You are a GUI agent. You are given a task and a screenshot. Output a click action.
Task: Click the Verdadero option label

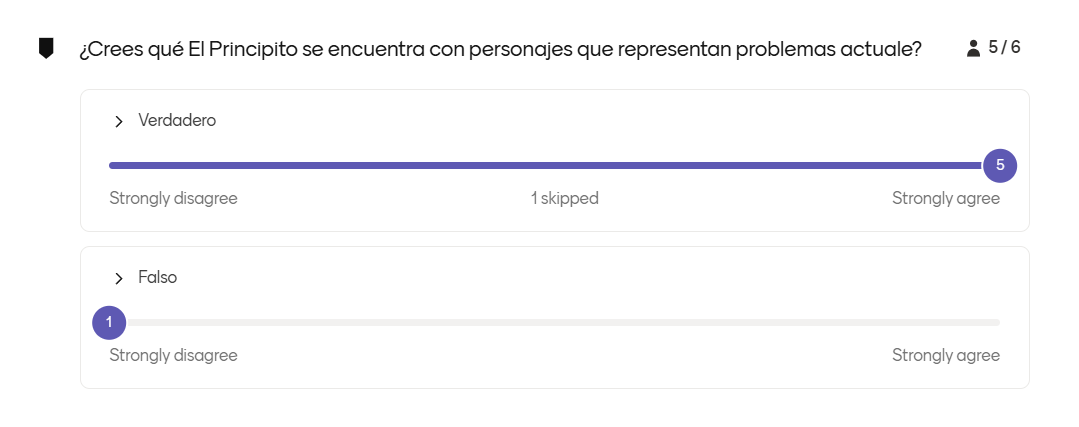(x=177, y=120)
